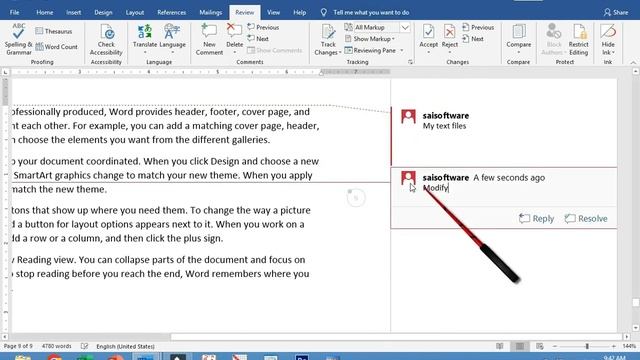Switch to the Layout tab
The width and height of the screenshot is (640, 360).
click(x=135, y=12)
